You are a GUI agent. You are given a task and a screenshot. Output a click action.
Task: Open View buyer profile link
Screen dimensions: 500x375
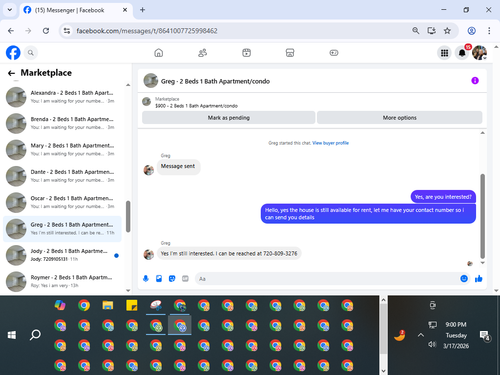pyautogui.click(x=330, y=143)
